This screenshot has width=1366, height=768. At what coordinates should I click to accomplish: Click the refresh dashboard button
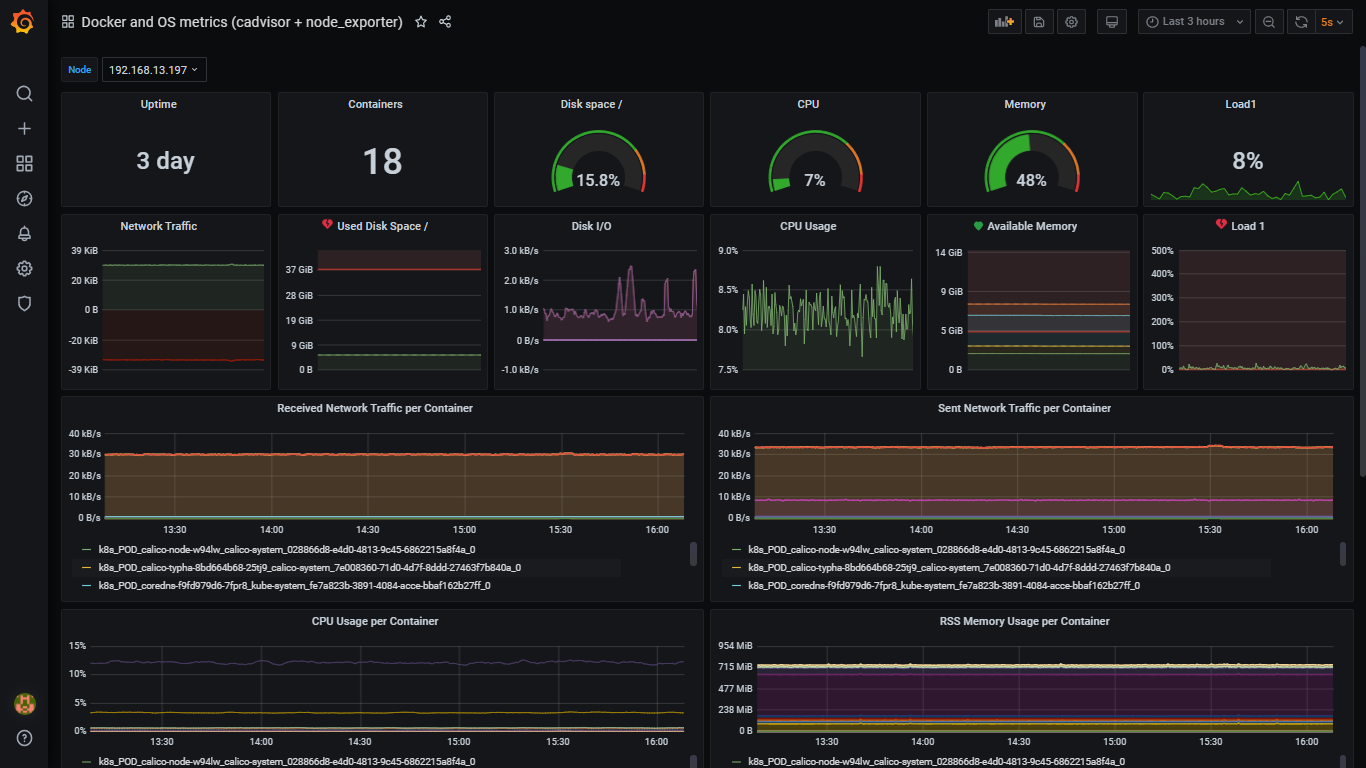[x=1301, y=21]
